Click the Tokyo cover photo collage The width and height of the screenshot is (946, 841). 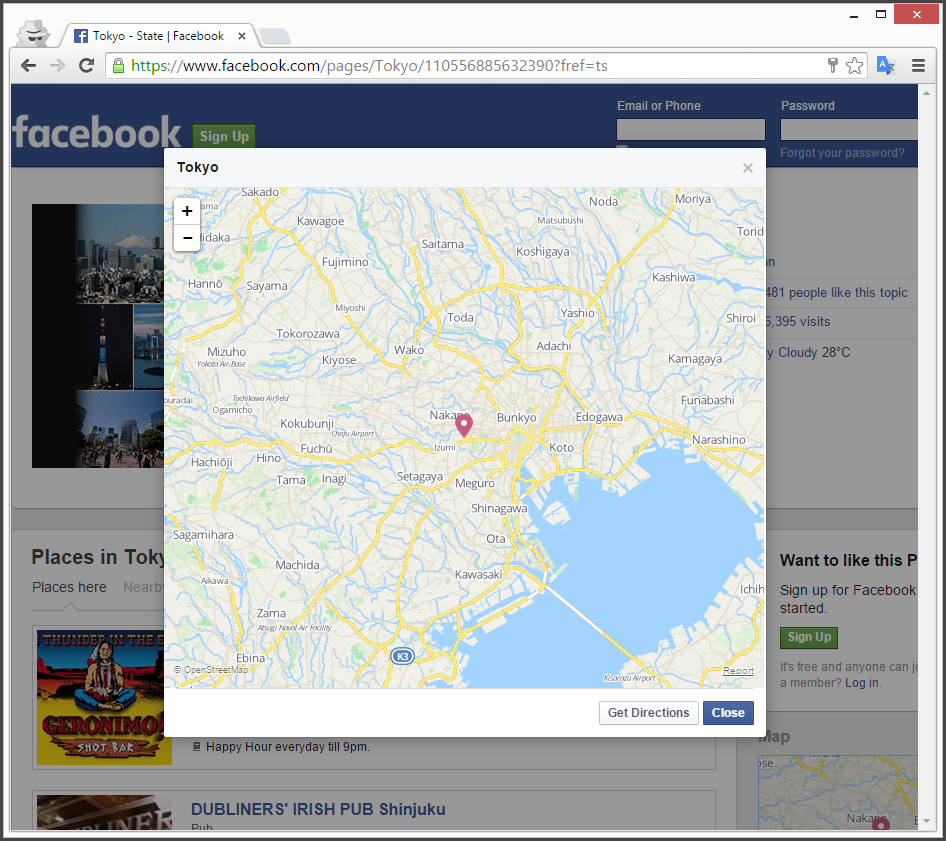click(x=98, y=335)
